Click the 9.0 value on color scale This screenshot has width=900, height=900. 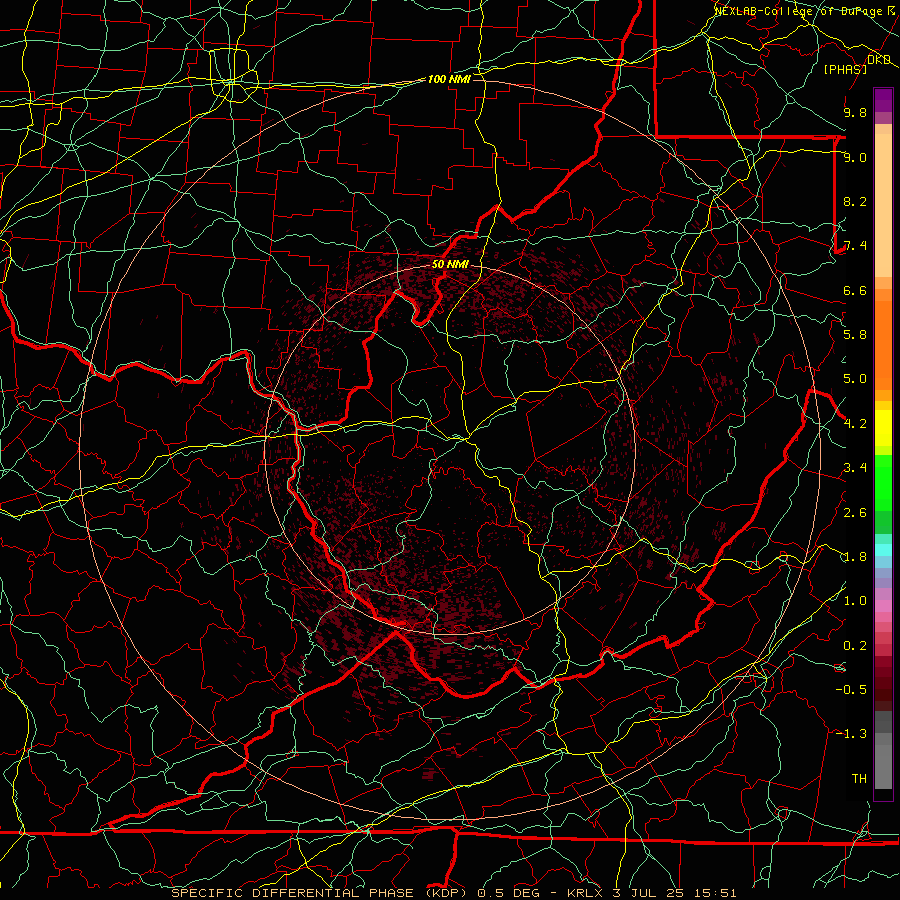855,157
